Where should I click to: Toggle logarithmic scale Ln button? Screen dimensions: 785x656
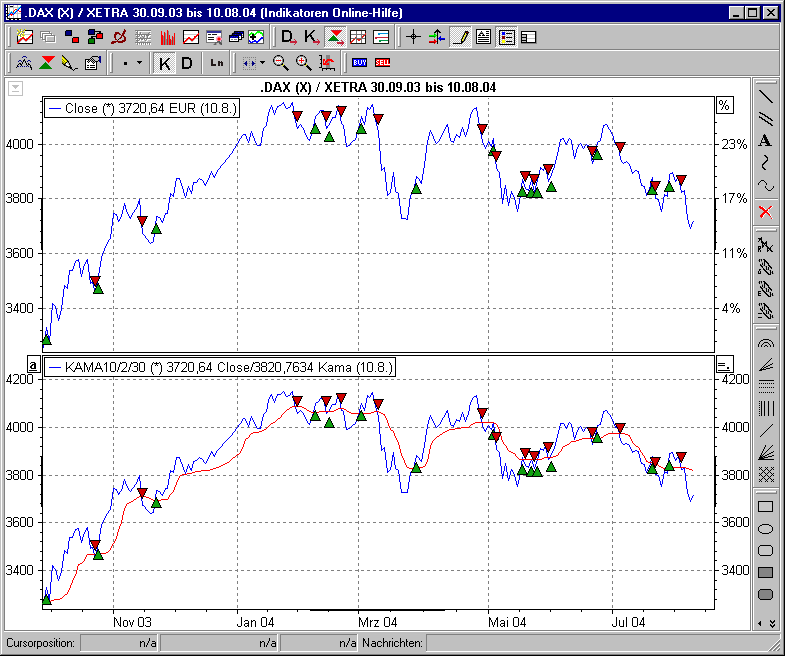(x=217, y=63)
